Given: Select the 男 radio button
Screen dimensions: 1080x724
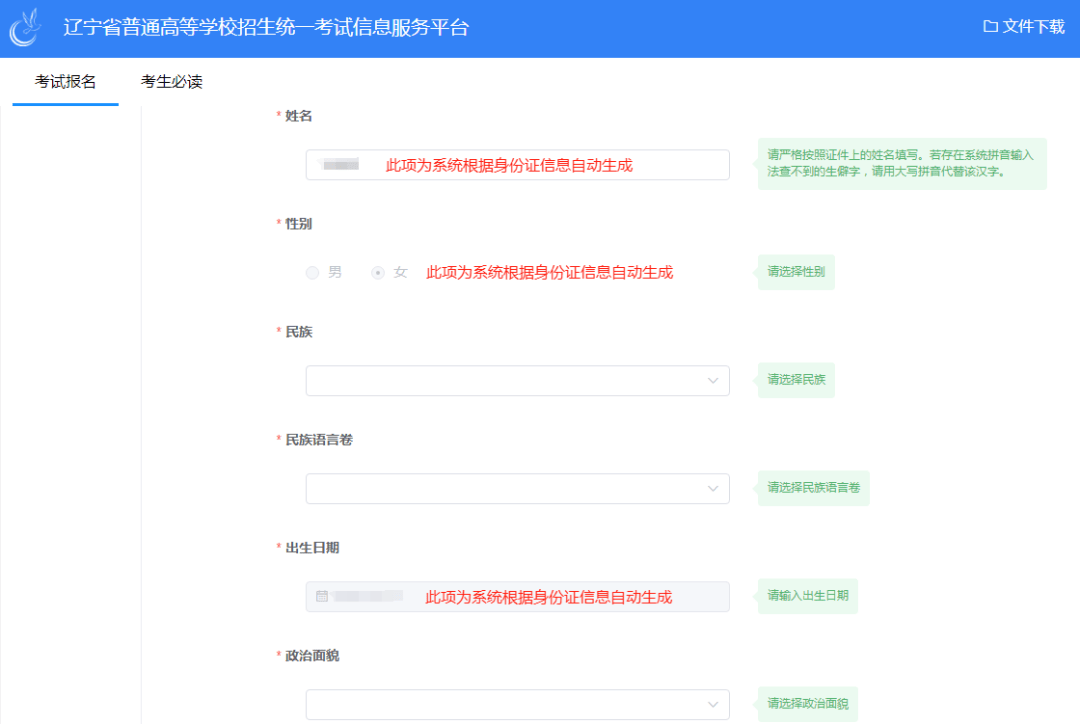Looking at the screenshot, I should (313, 272).
